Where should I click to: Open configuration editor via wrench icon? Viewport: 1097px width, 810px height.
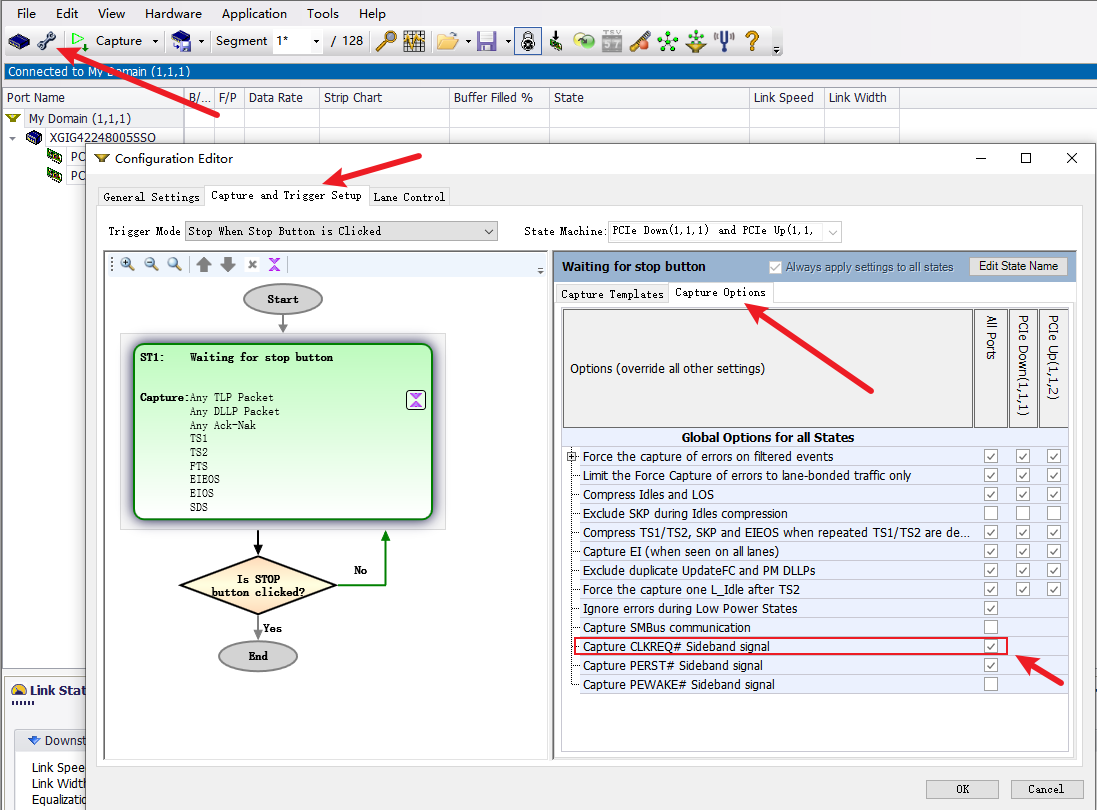coord(47,41)
